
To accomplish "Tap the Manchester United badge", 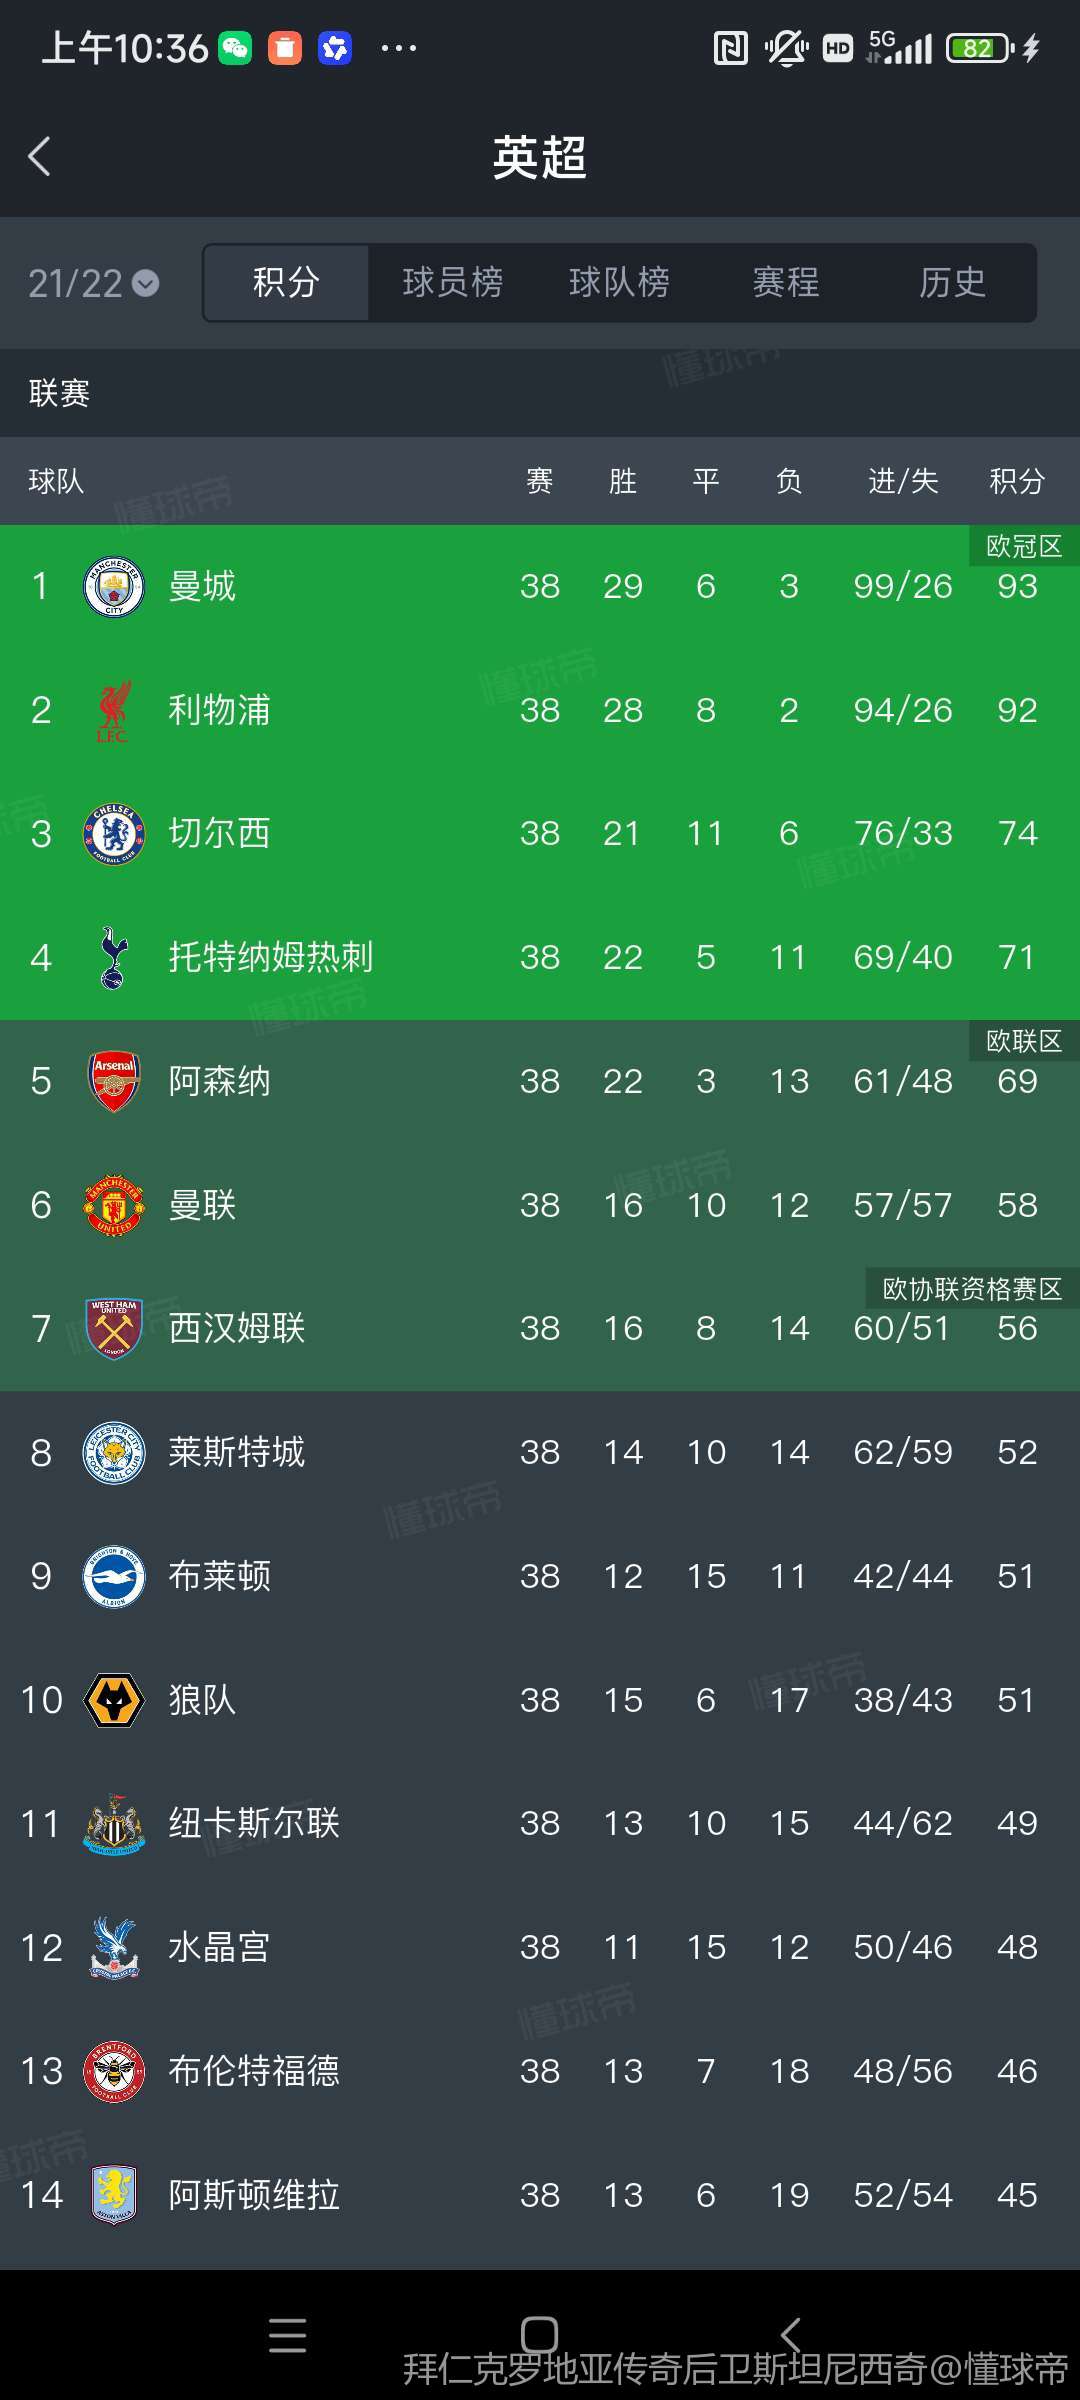I will tap(114, 1206).
